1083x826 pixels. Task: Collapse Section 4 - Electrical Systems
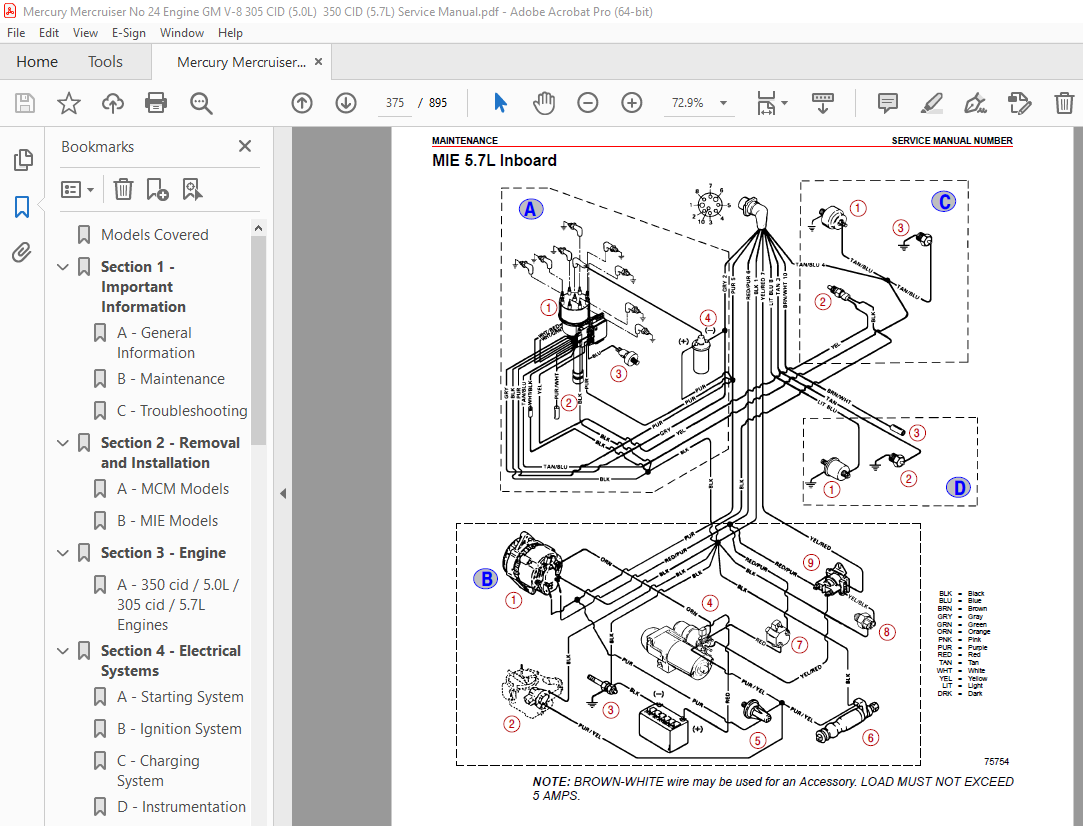63,651
